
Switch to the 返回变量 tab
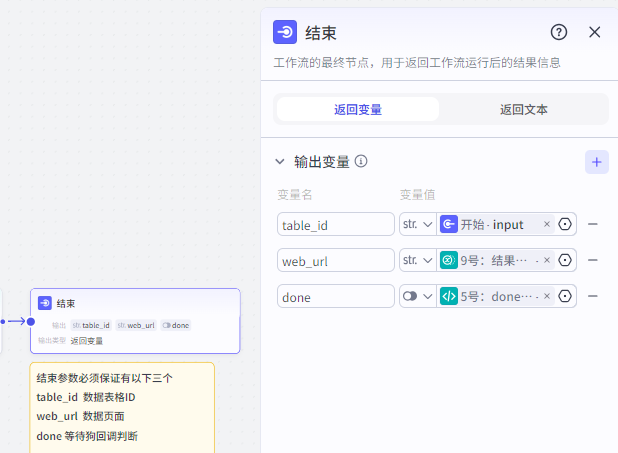click(358, 109)
